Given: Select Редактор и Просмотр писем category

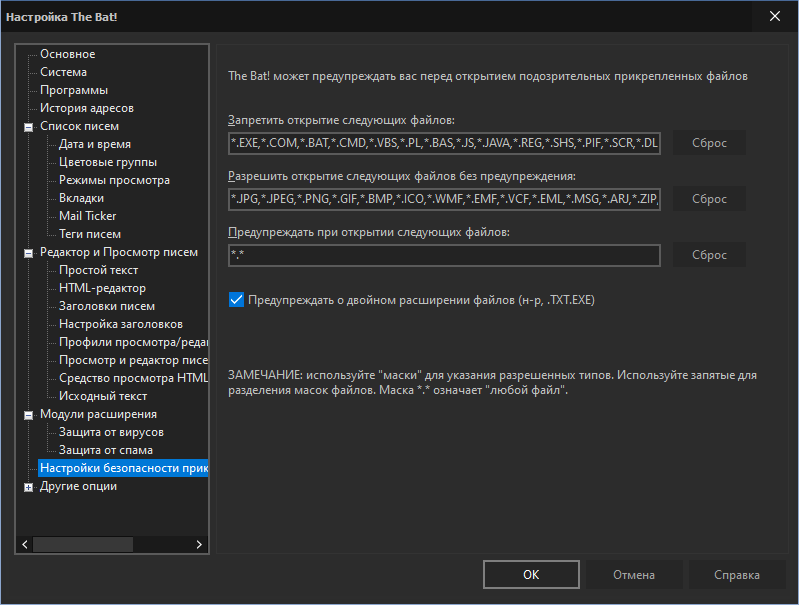Looking at the screenshot, I should 119,252.
